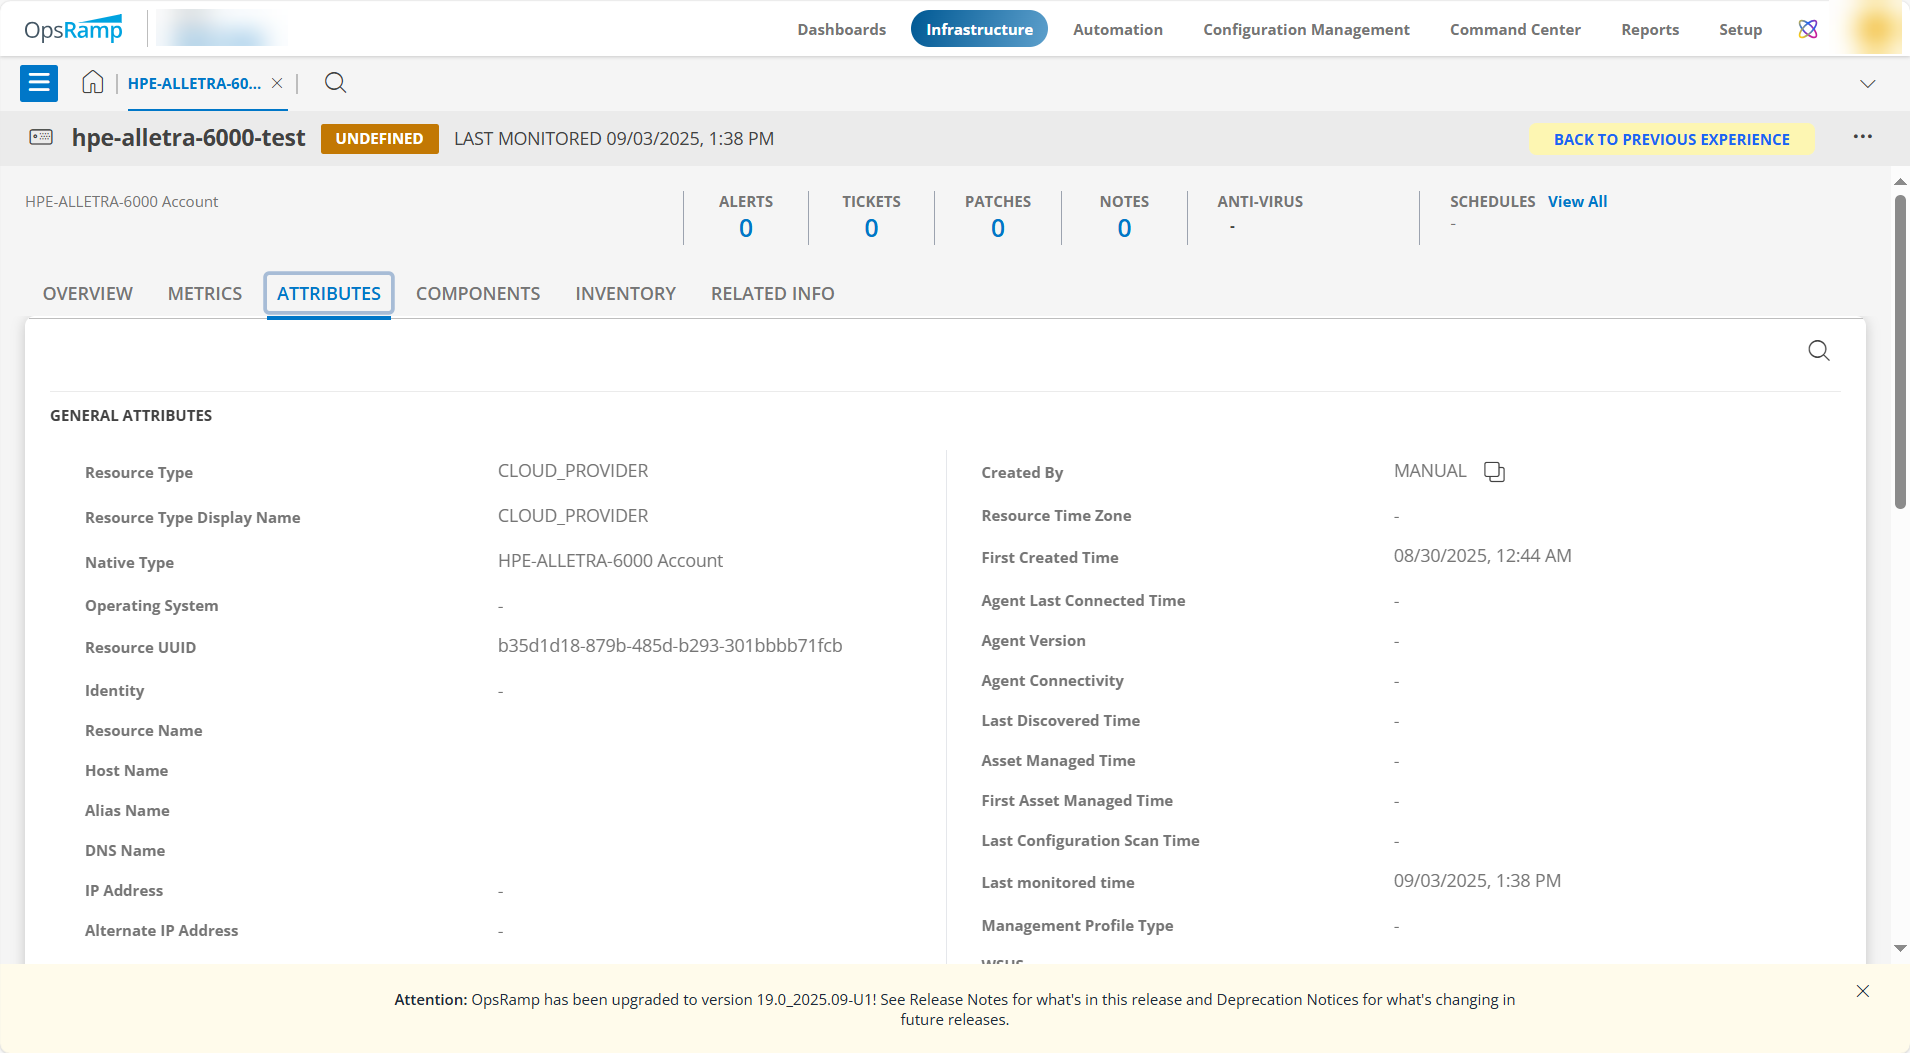Open the Automation menu
This screenshot has height=1053, width=1910.
[x=1117, y=29]
